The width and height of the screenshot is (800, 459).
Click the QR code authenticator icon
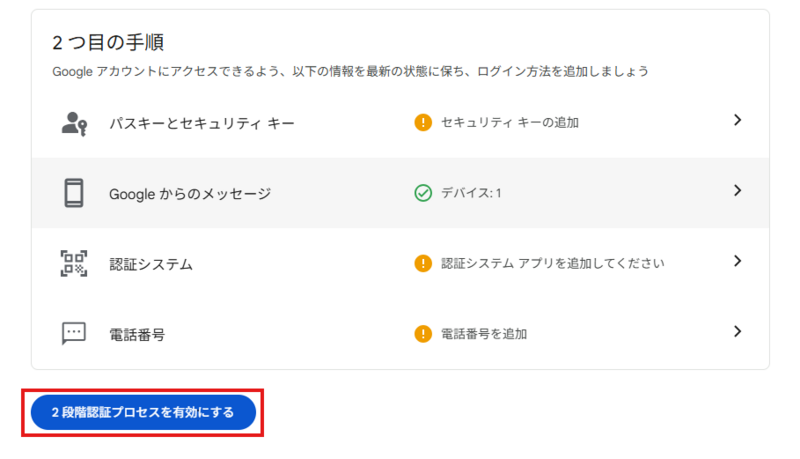(x=74, y=264)
